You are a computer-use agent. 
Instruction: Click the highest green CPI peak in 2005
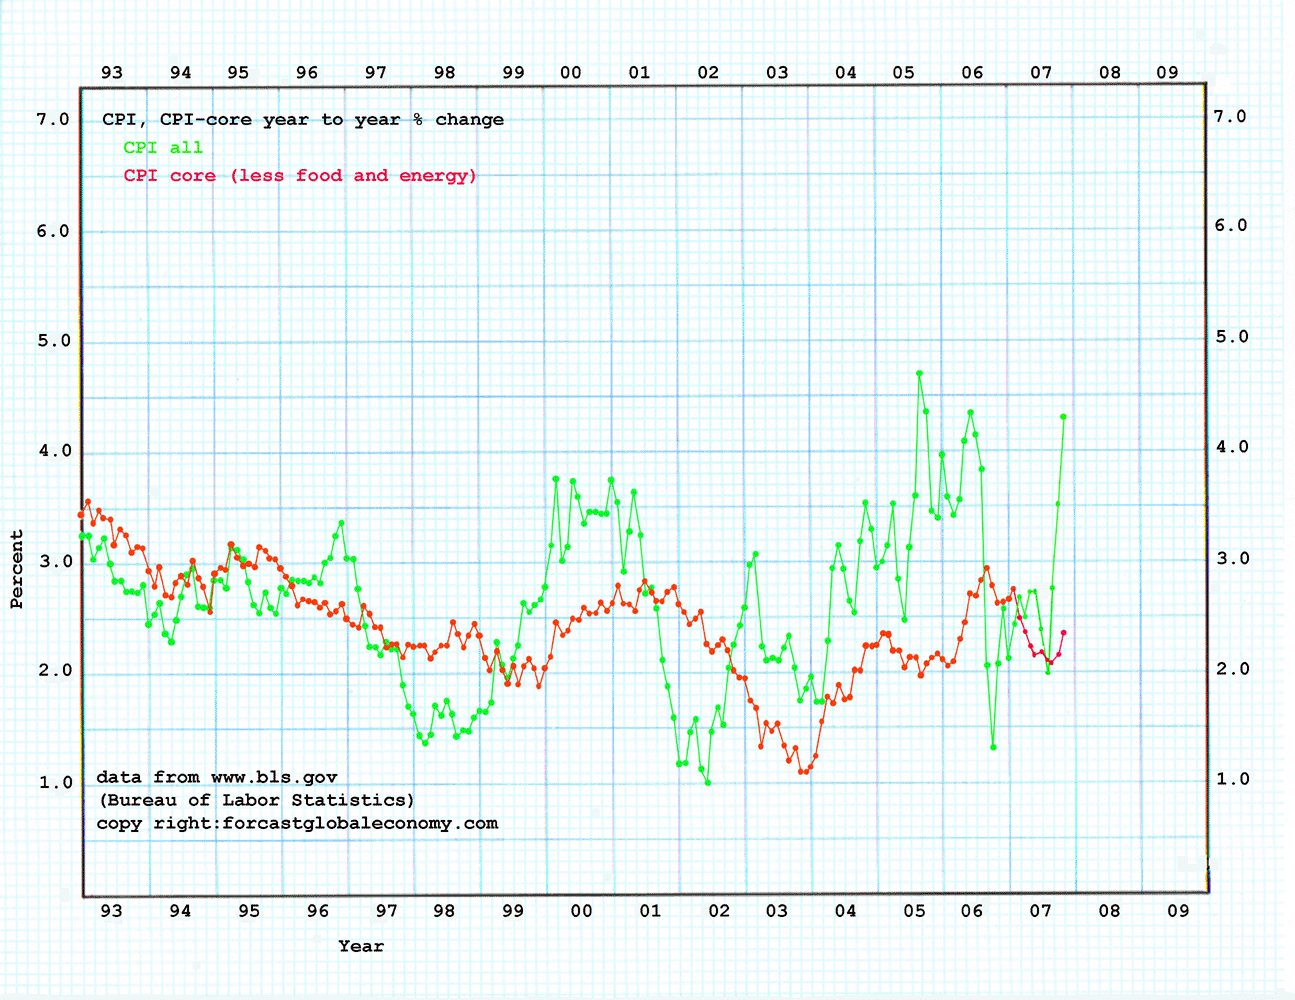(x=919, y=373)
